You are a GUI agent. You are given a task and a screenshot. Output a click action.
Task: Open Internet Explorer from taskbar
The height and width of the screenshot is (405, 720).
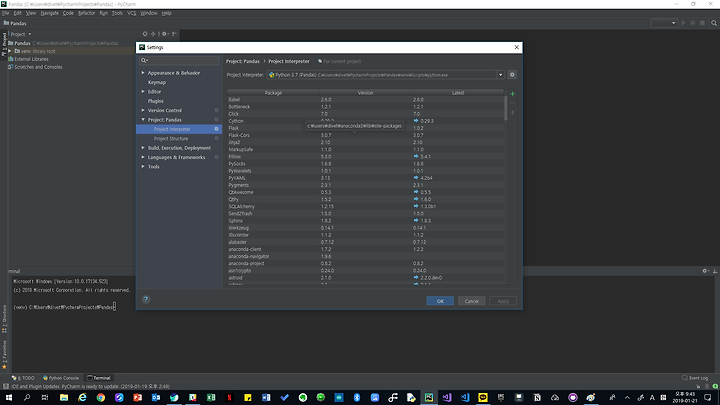tap(82, 398)
